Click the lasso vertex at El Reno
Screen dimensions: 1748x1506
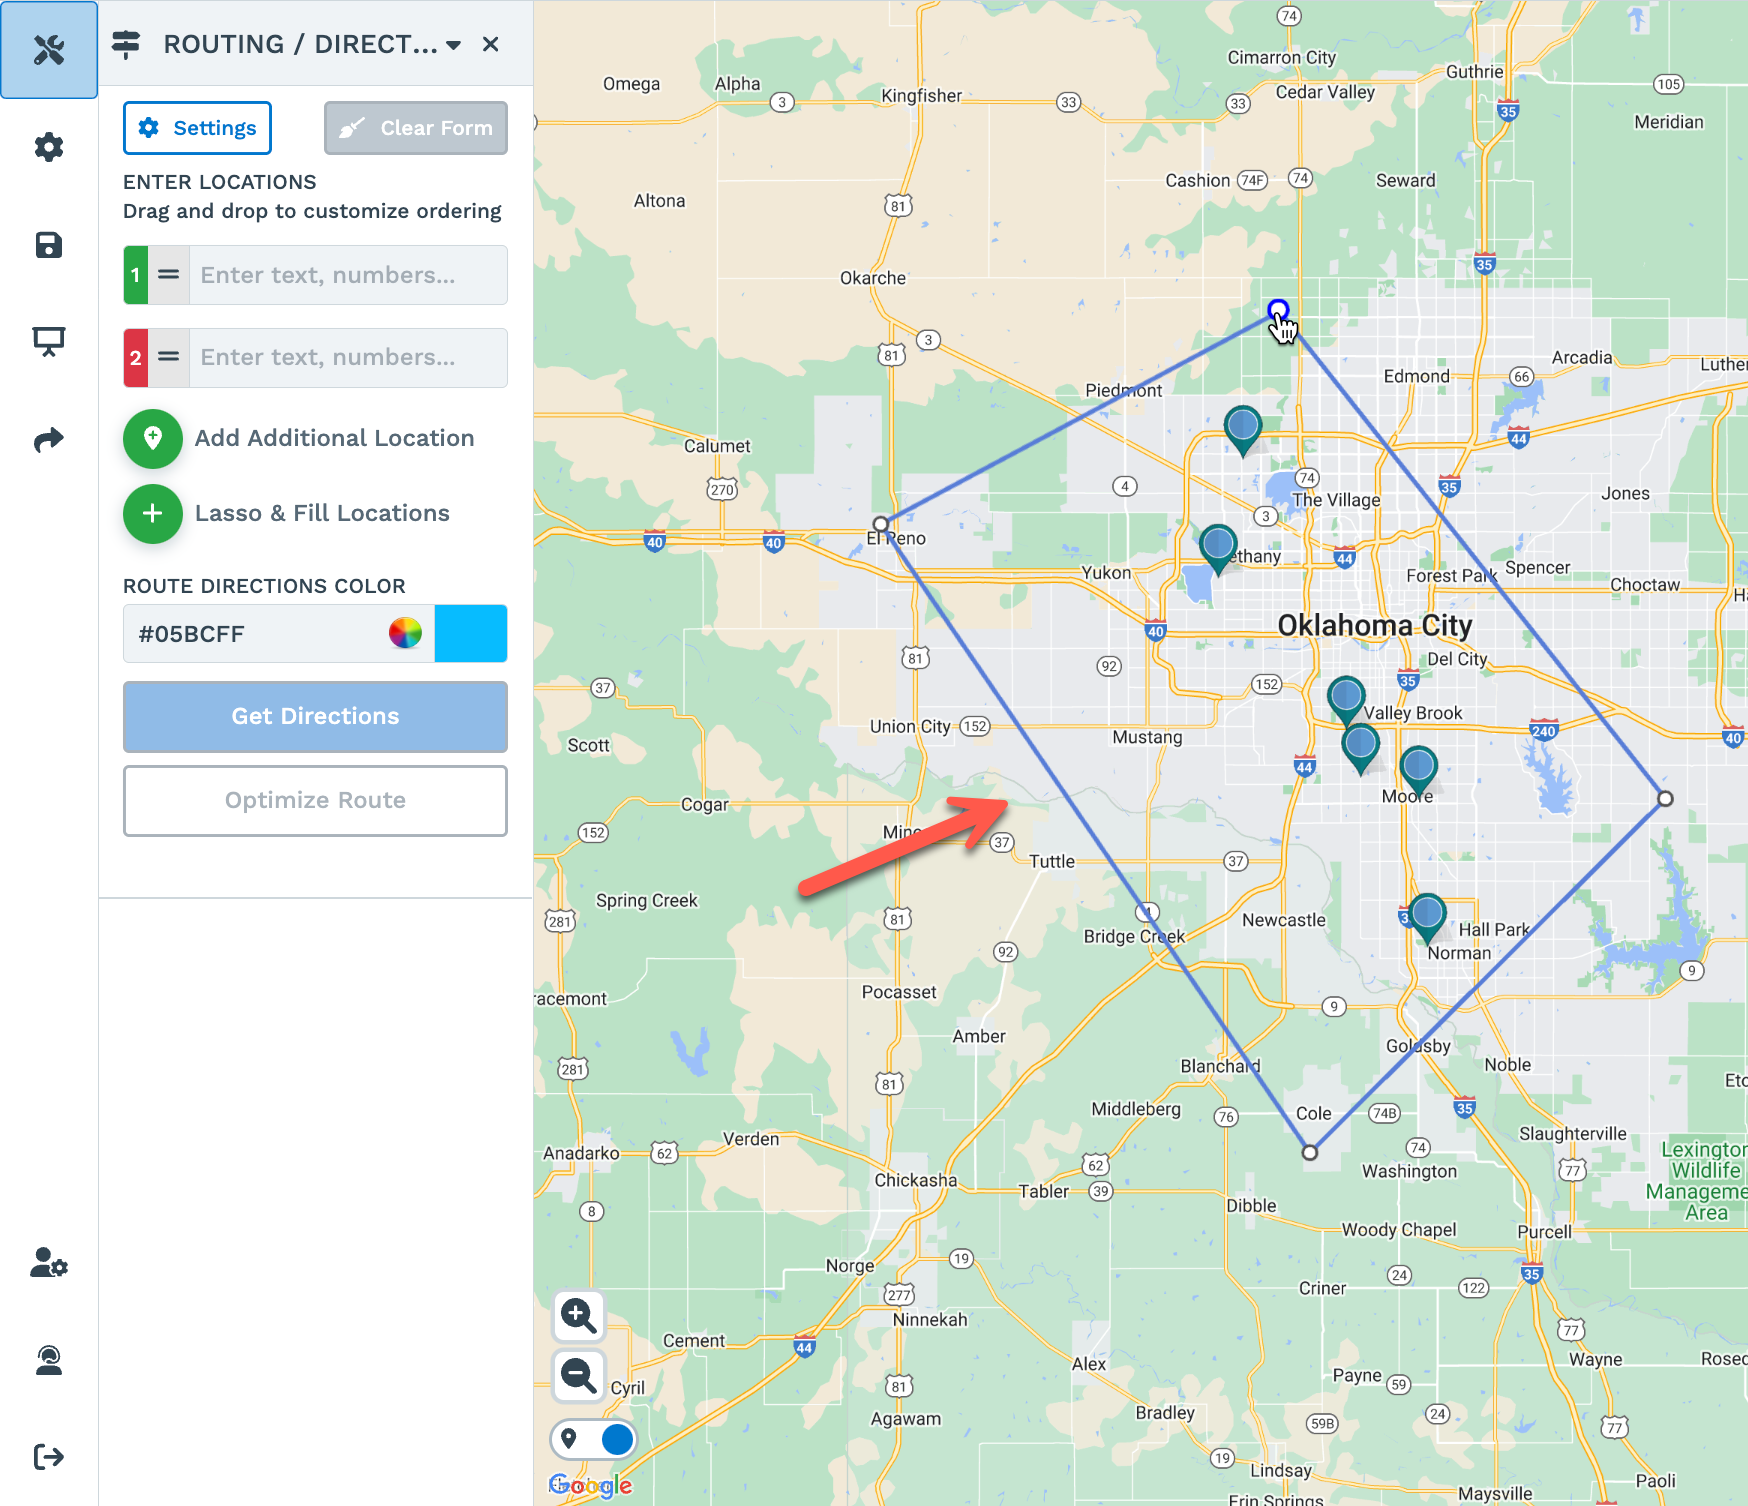[x=881, y=524]
